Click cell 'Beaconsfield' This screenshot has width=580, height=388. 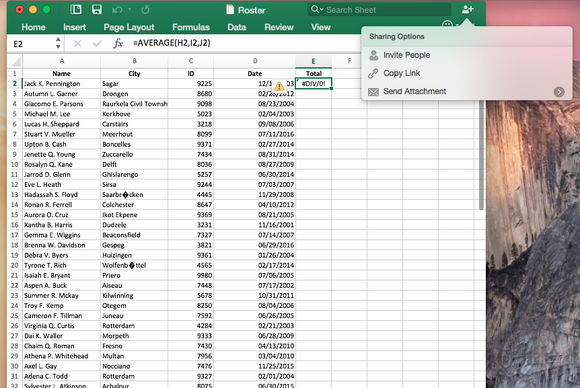pyautogui.click(x=134, y=235)
